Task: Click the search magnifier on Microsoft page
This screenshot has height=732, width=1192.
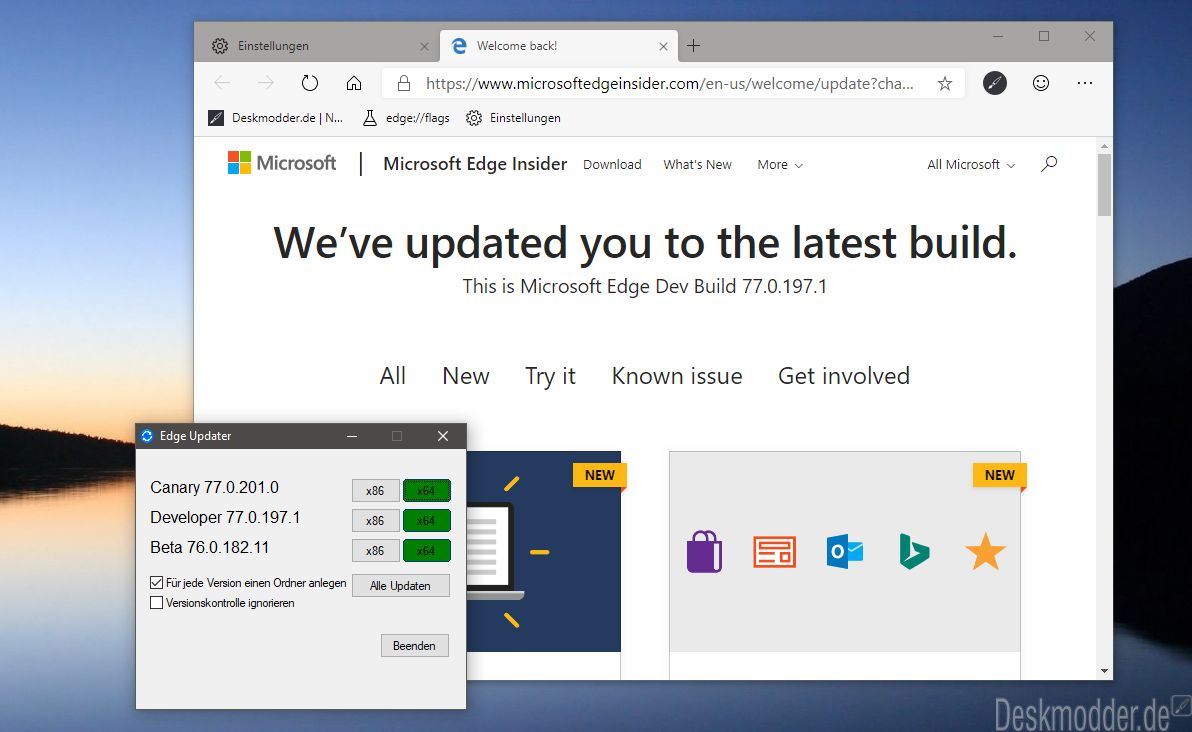Action: (x=1049, y=163)
